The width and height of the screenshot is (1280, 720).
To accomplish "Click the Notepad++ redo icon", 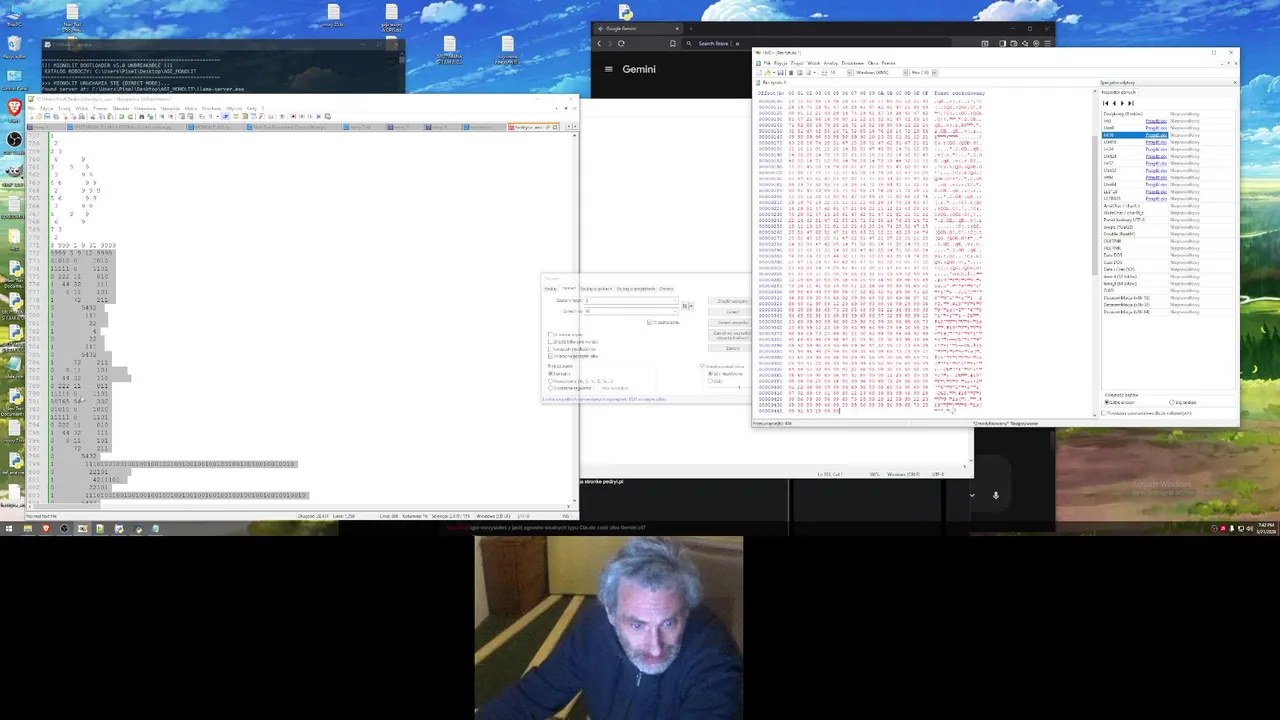I will [x=131, y=117].
